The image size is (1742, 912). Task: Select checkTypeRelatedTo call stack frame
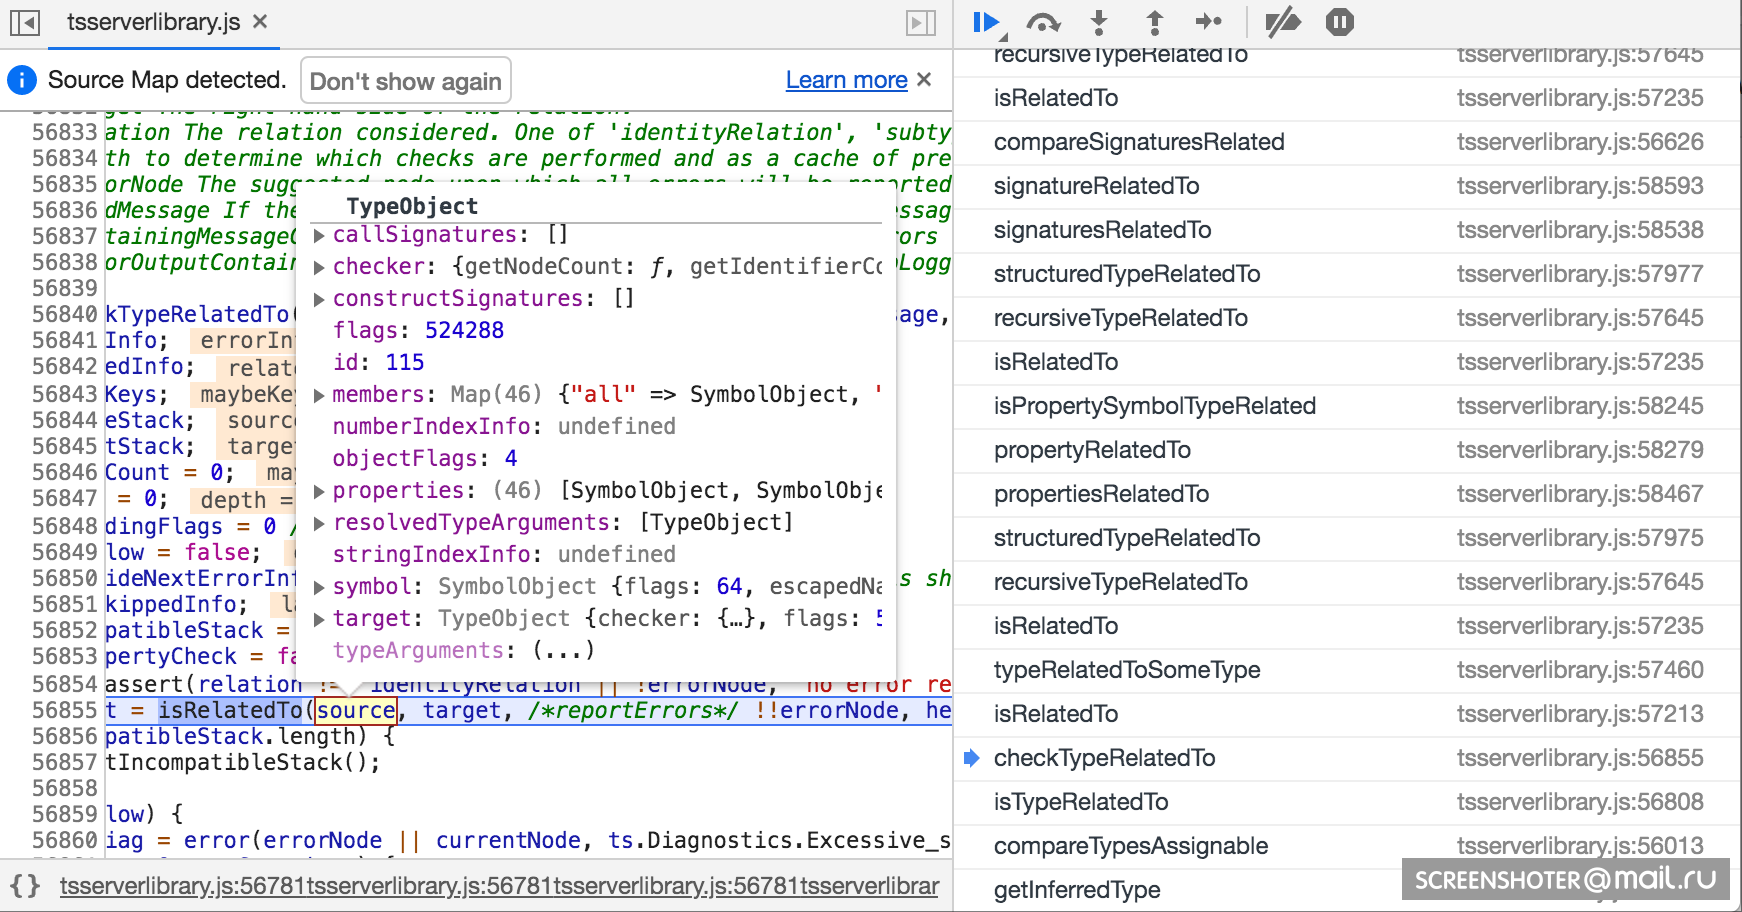coord(1104,758)
